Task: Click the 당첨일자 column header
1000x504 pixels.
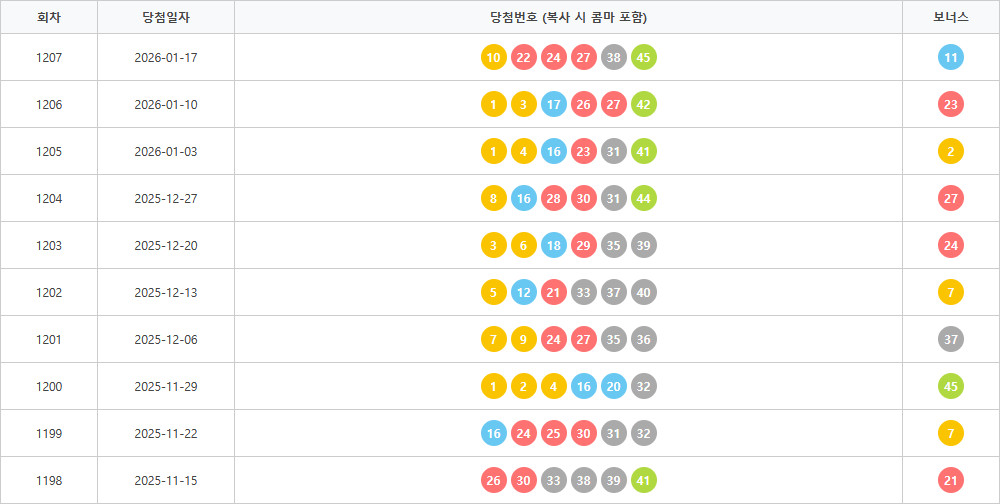Action: pyautogui.click(x=166, y=17)
